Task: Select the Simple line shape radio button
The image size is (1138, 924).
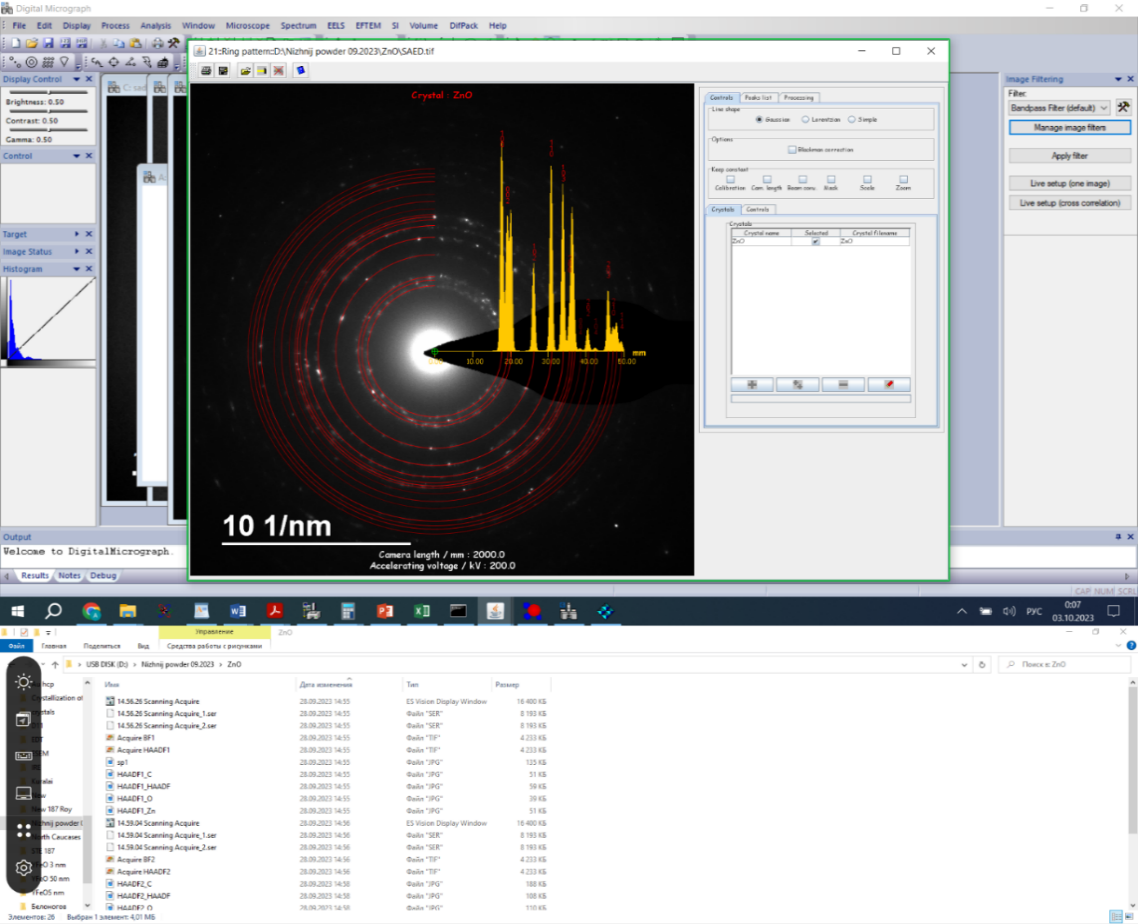Action: point(851,120)
